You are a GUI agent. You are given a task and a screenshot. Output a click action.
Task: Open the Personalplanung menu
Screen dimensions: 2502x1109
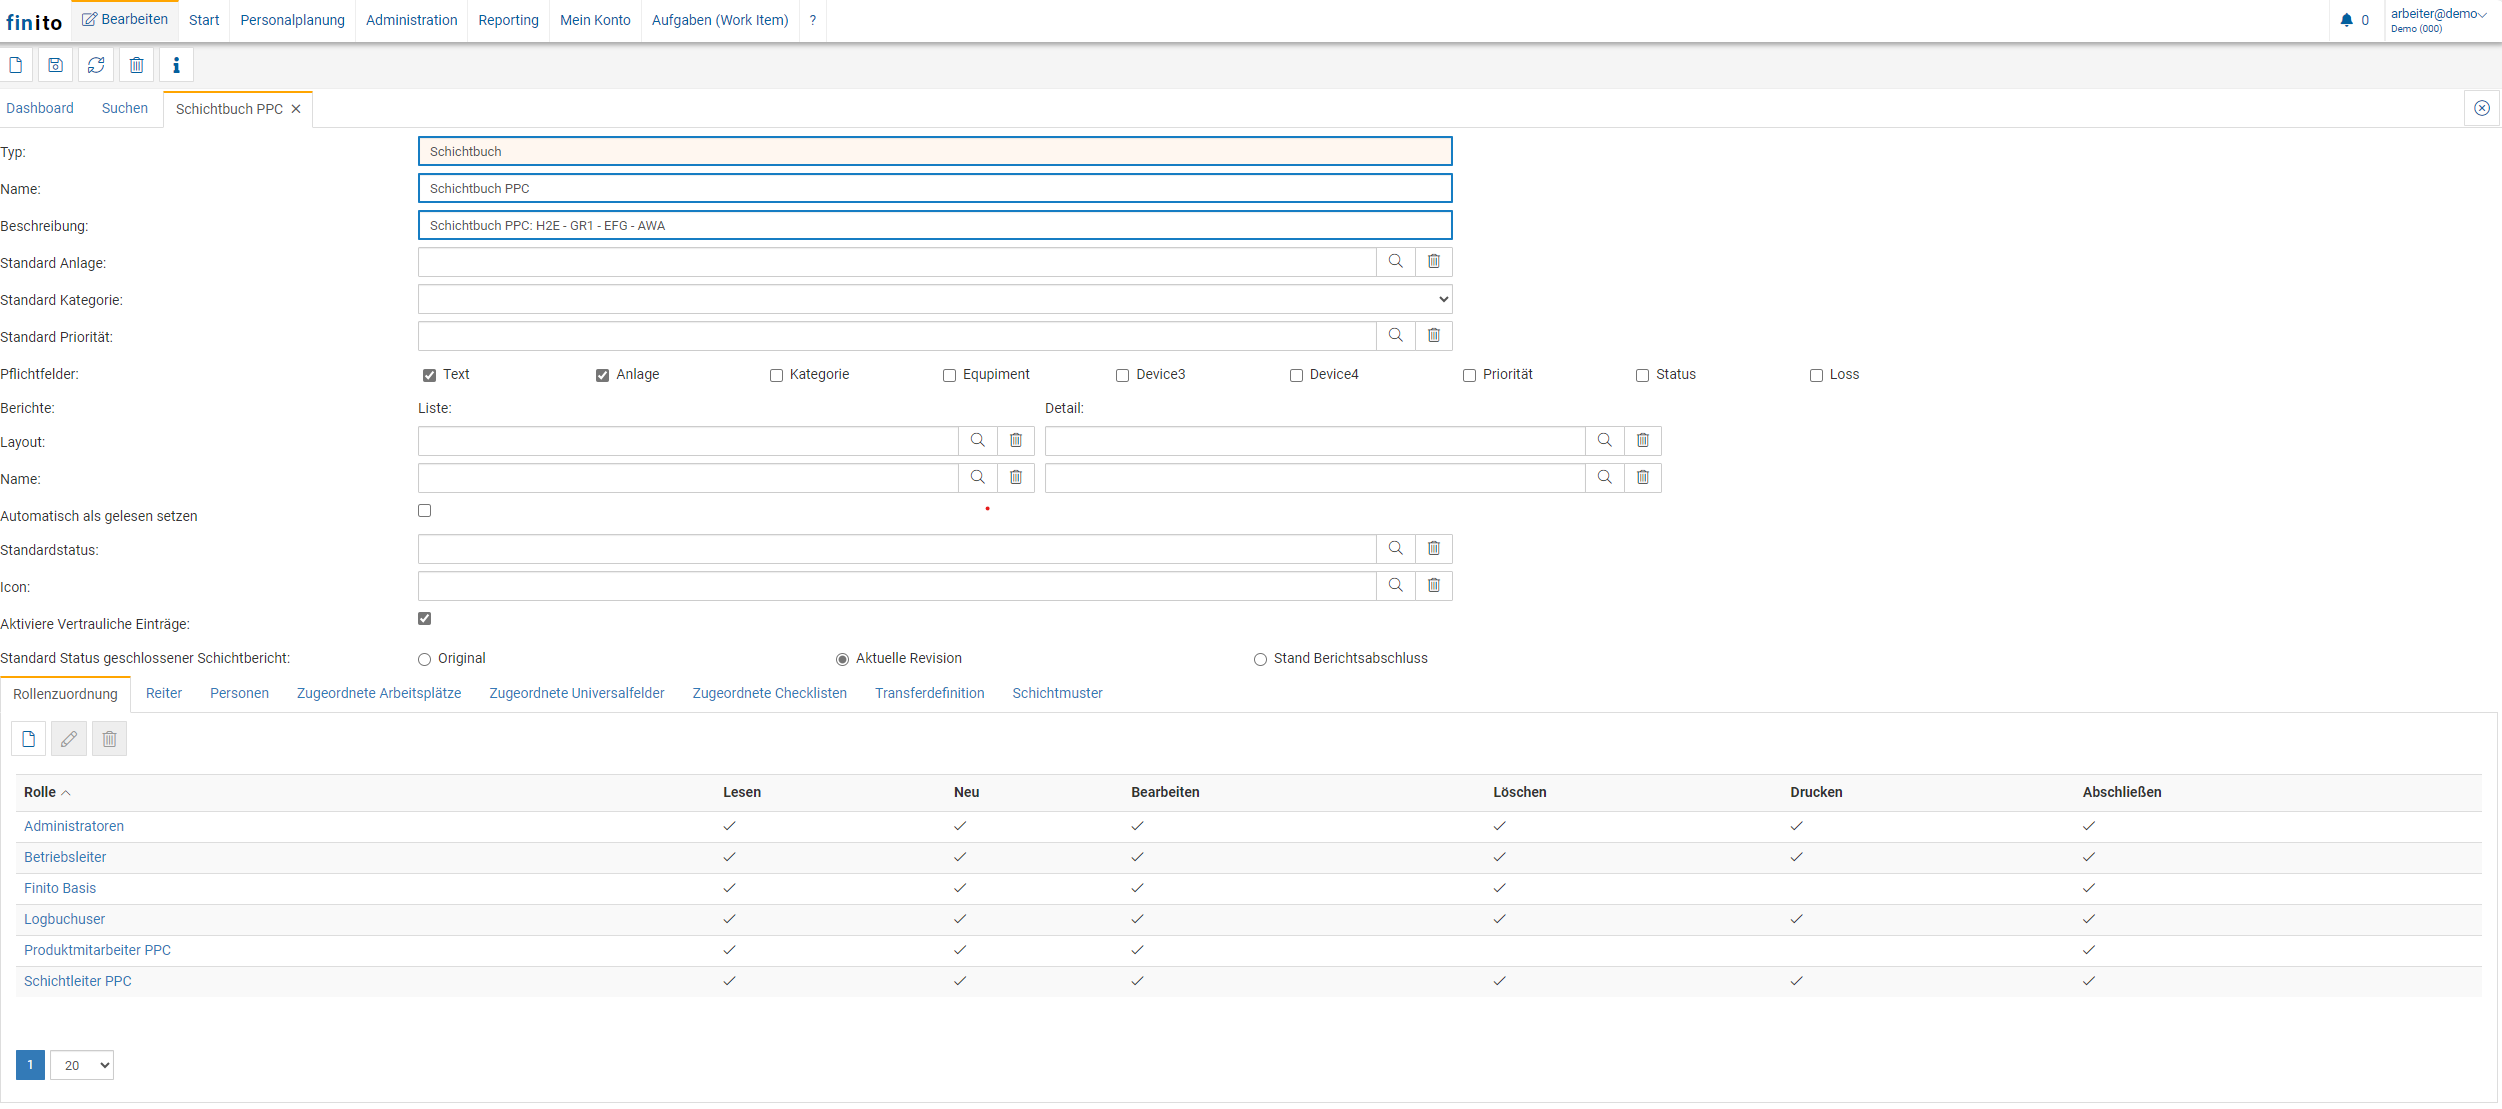292,20
